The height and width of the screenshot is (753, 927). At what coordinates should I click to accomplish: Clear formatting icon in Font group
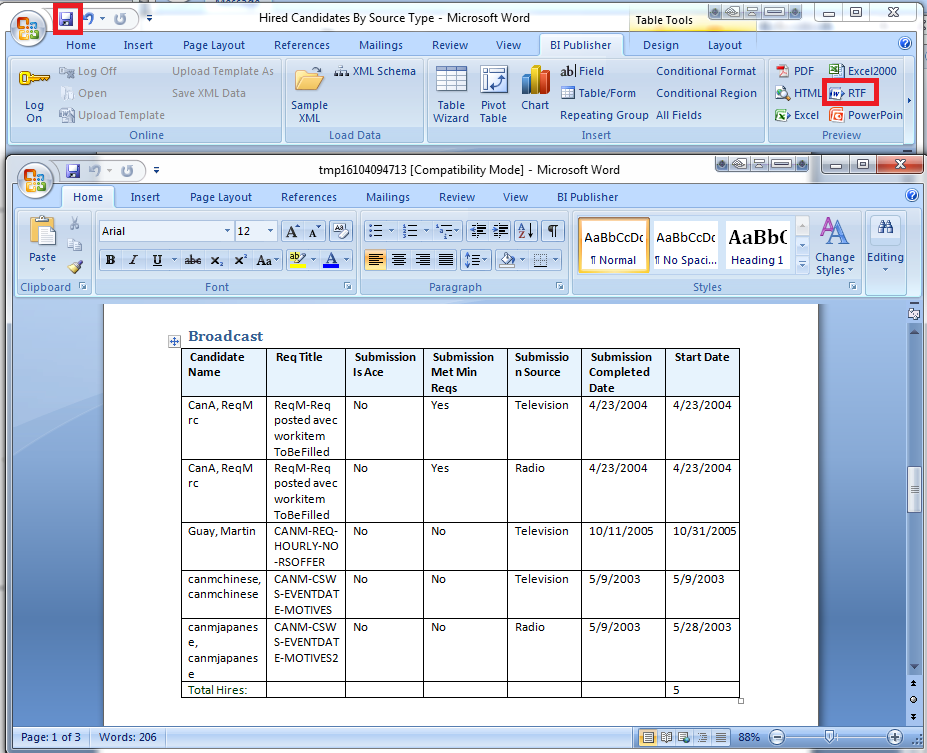click(x=341, y=231)
